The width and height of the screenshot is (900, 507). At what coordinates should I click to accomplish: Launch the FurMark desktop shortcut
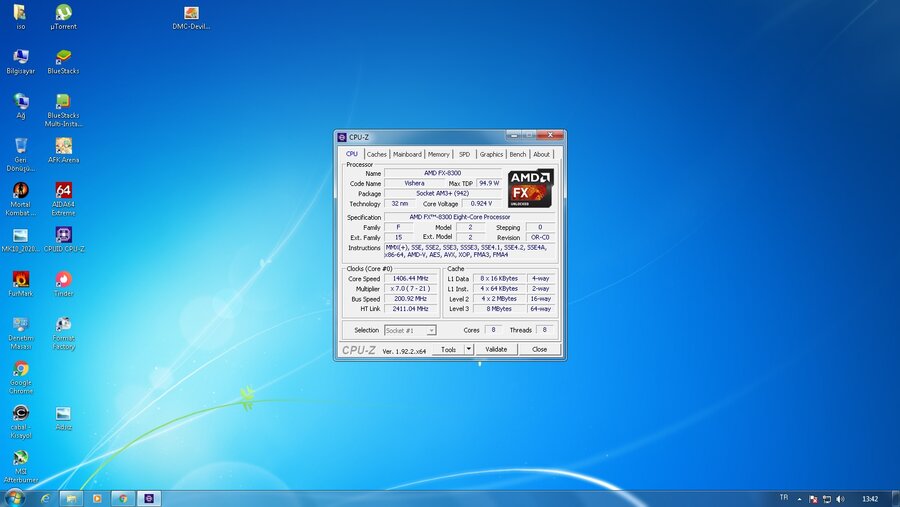tap(21, 284)
